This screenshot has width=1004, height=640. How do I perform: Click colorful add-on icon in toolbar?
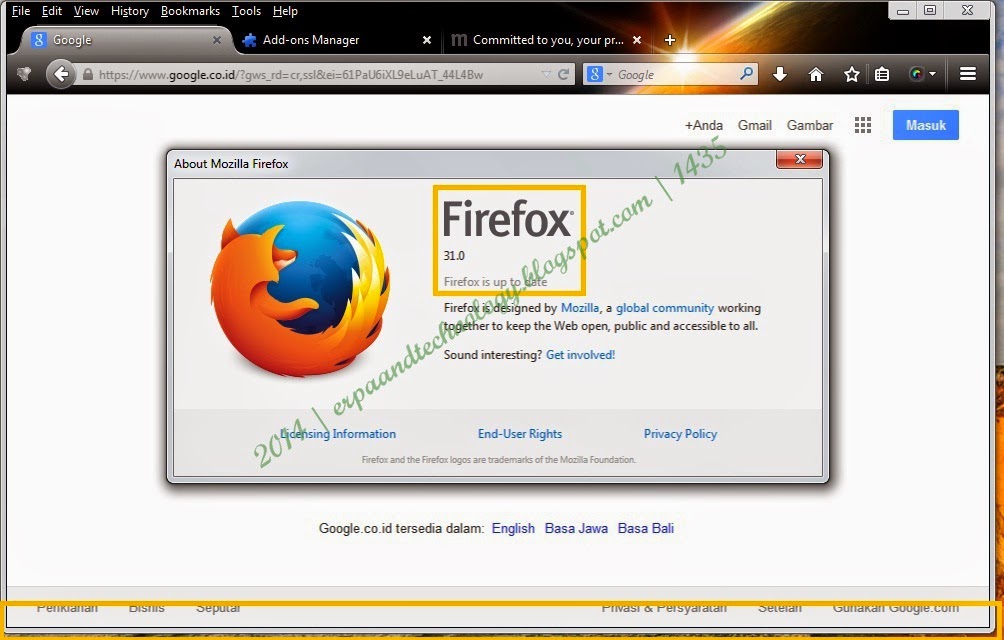point(916,74)
